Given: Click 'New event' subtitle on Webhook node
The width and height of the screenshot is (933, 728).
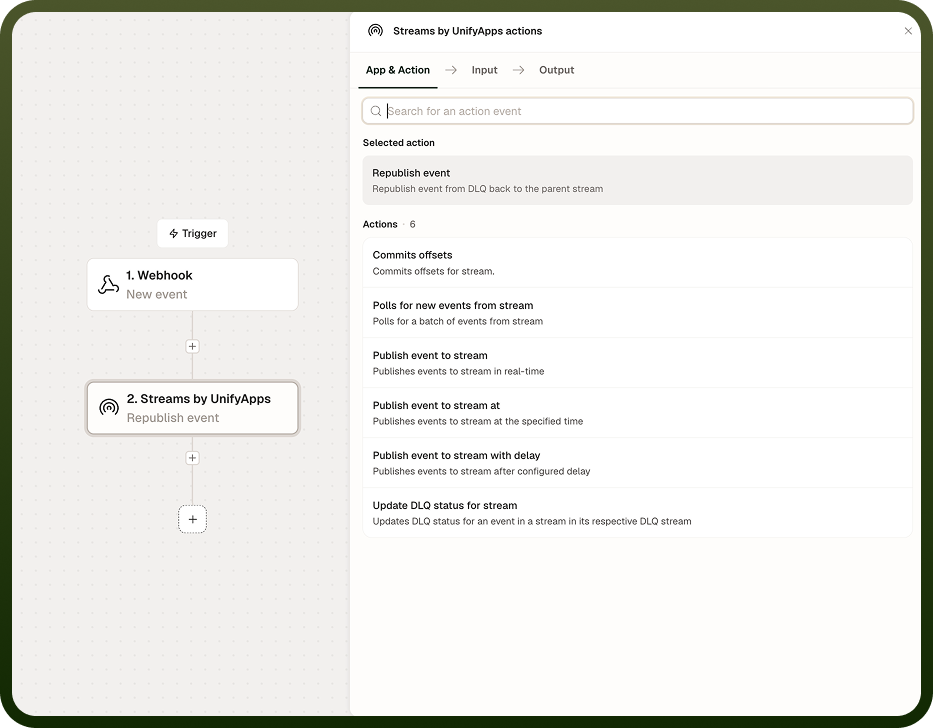Looking at the screenshot, I should pyautogui.click(x=156, y=294).
